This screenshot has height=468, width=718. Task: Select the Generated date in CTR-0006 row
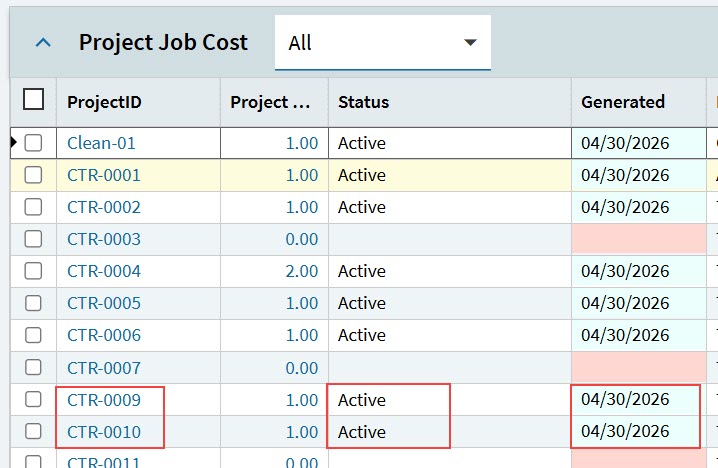(625, 335)
